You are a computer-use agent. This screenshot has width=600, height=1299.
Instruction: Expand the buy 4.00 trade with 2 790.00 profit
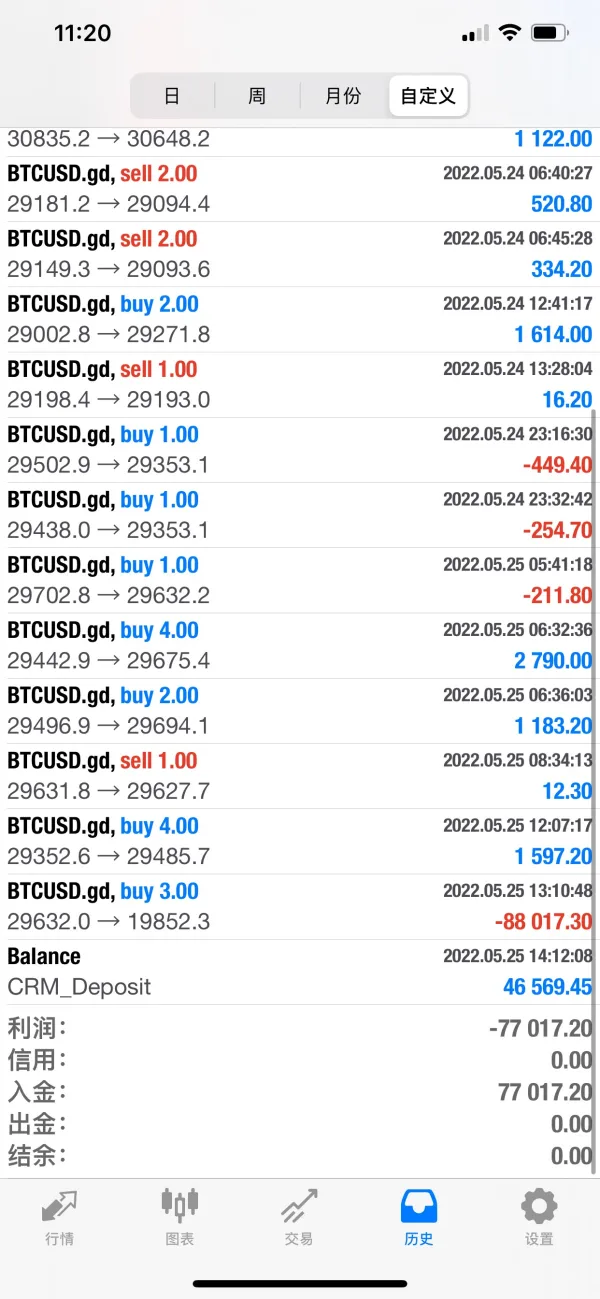pos(299,645)
